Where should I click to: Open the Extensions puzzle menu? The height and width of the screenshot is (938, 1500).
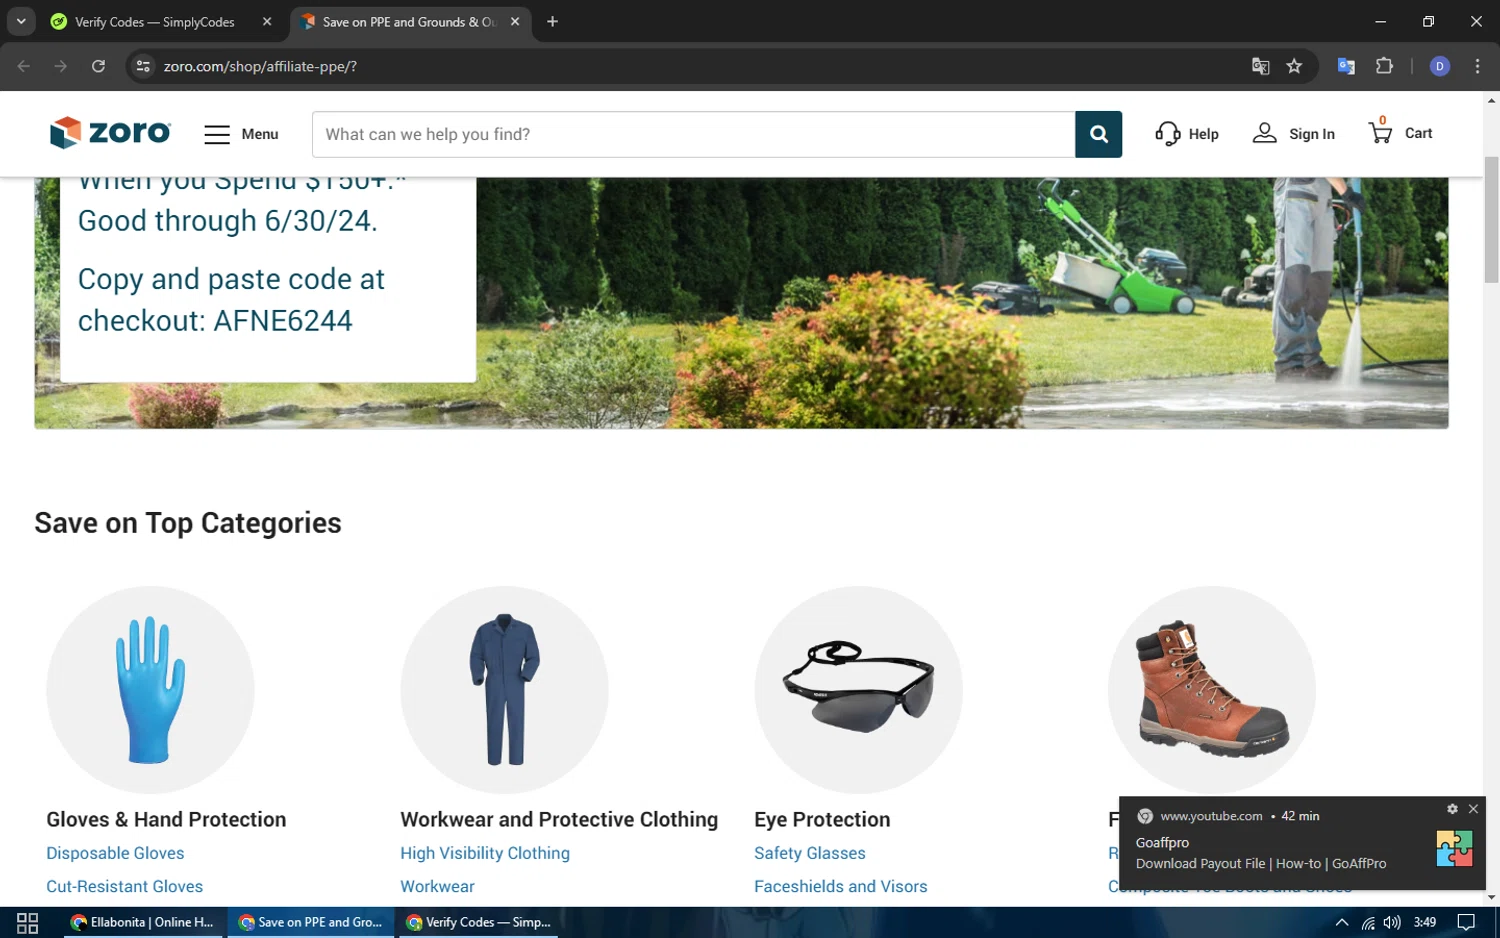1384,66
